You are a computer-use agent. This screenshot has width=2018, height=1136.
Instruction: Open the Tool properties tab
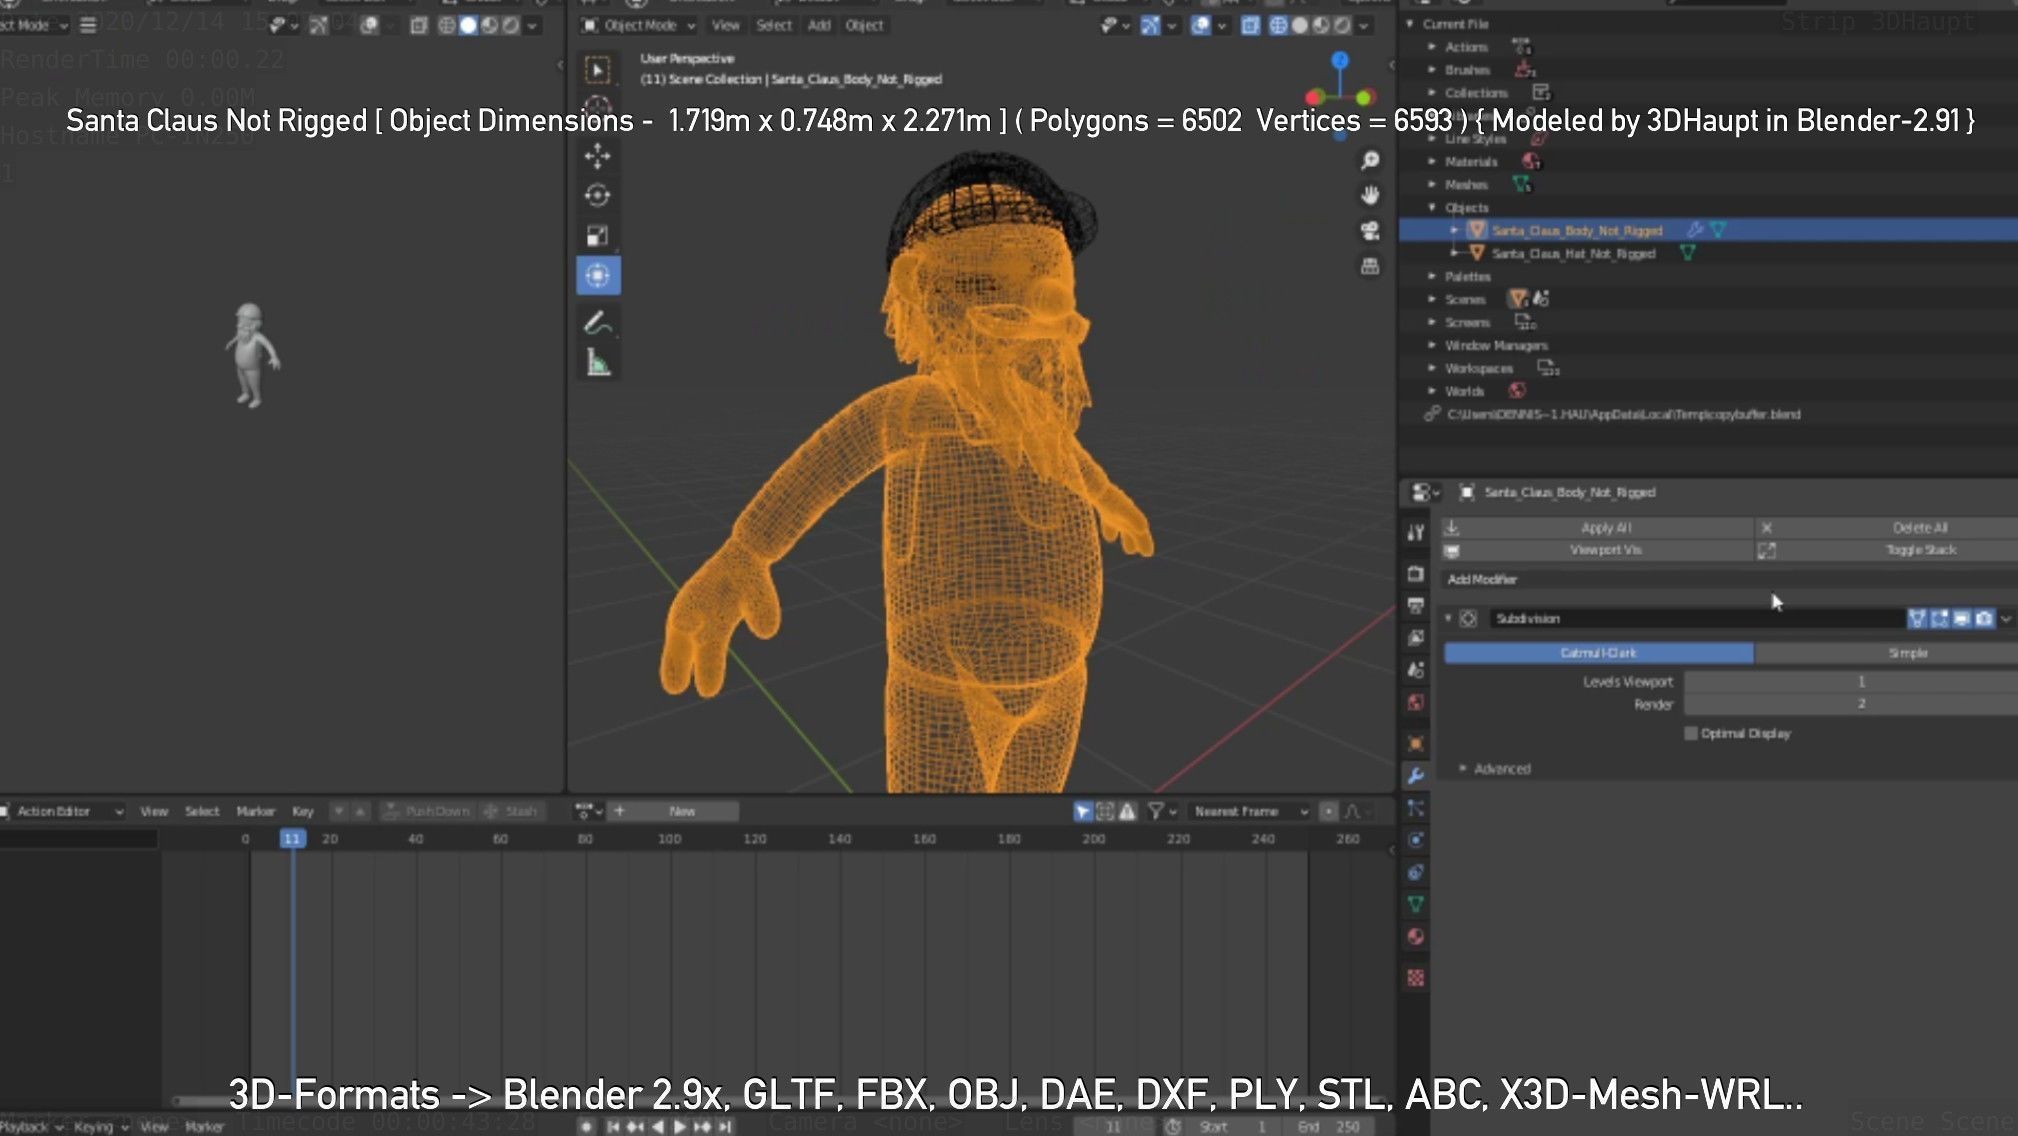tap(1415, 533)
